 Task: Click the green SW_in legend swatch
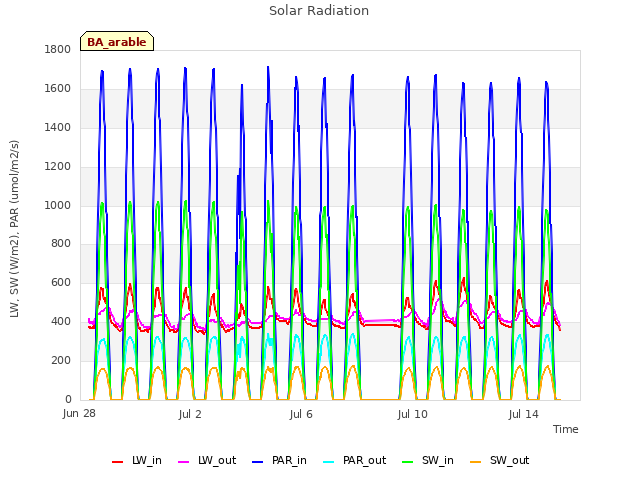(408, 462)
